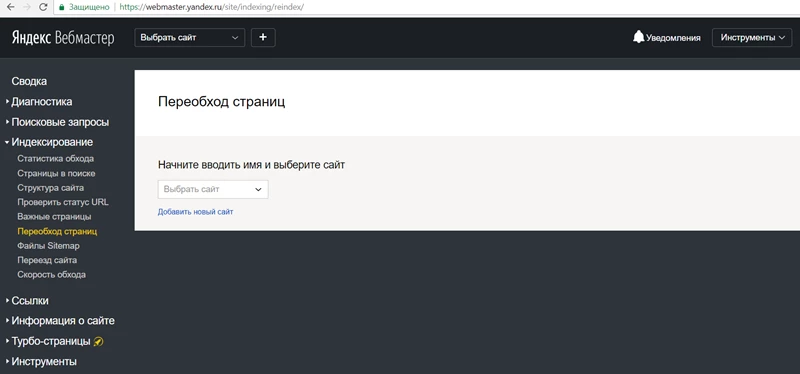The height and width of the screenshot is (374, 800).
Task: Open the main Выбрать сайт combo box
Action: (x=213, y=189)
